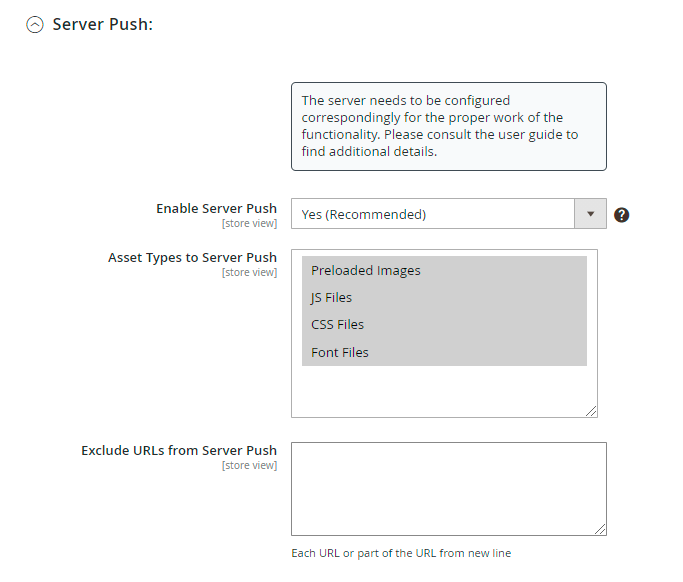
Task: Click the asset types list resize handle
Action: click(x=592, y=411)
